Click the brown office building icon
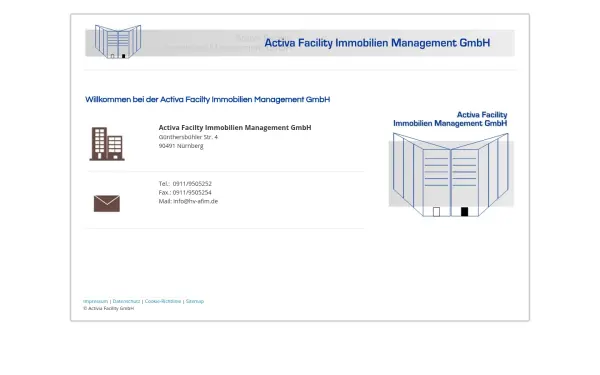Image resolution: width=600 pixels, height=375 pixels. click(107, 144)
